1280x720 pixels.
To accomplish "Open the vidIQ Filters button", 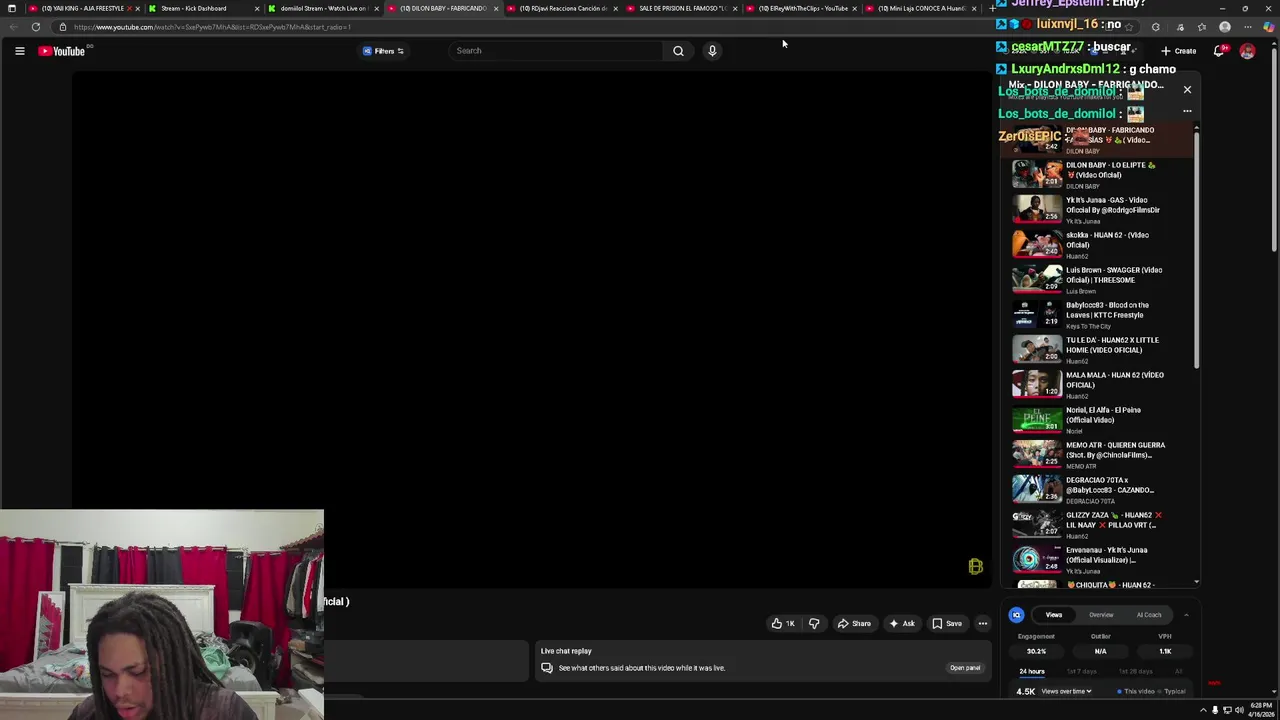I will [384, 51].
